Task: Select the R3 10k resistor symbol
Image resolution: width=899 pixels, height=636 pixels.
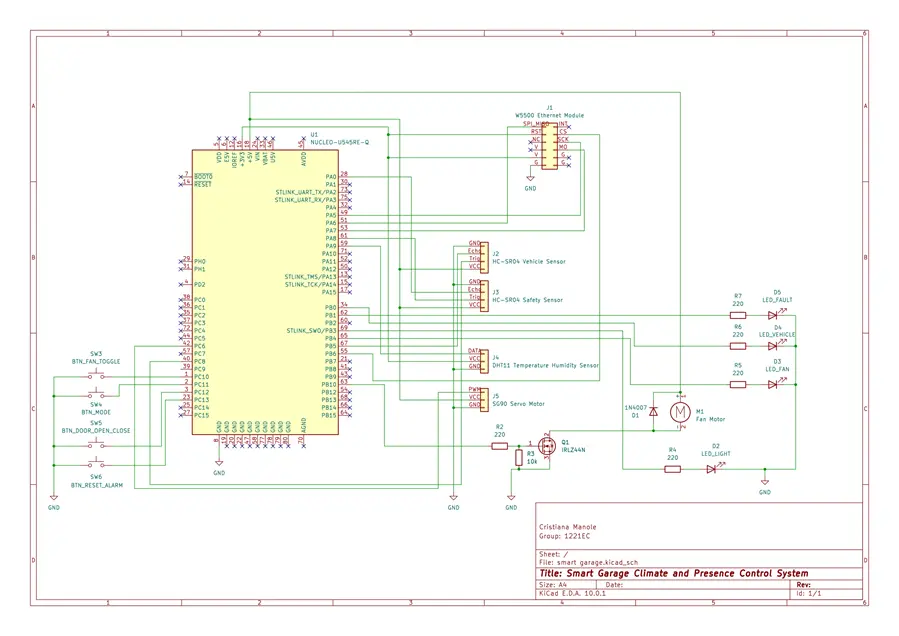Action: 519,457
